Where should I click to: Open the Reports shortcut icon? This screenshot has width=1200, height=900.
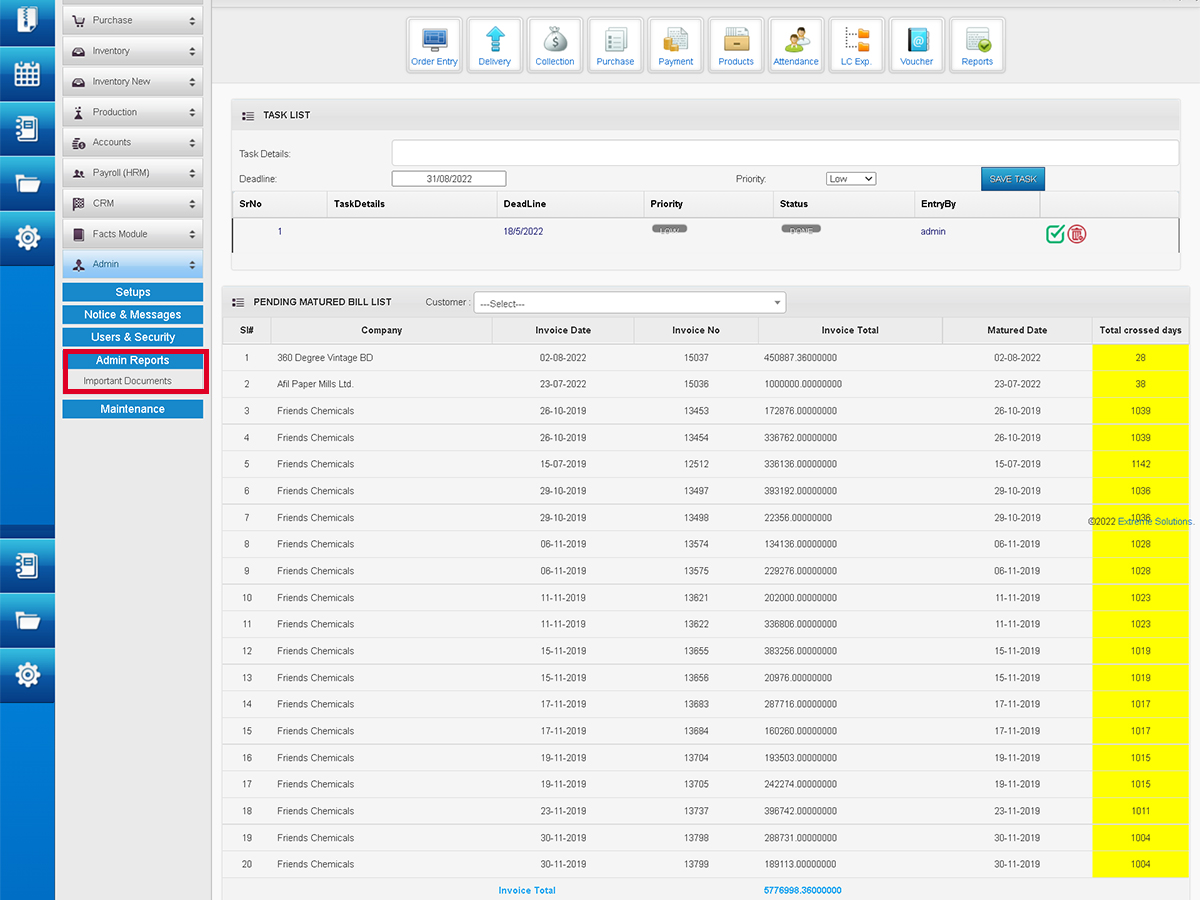977,45
